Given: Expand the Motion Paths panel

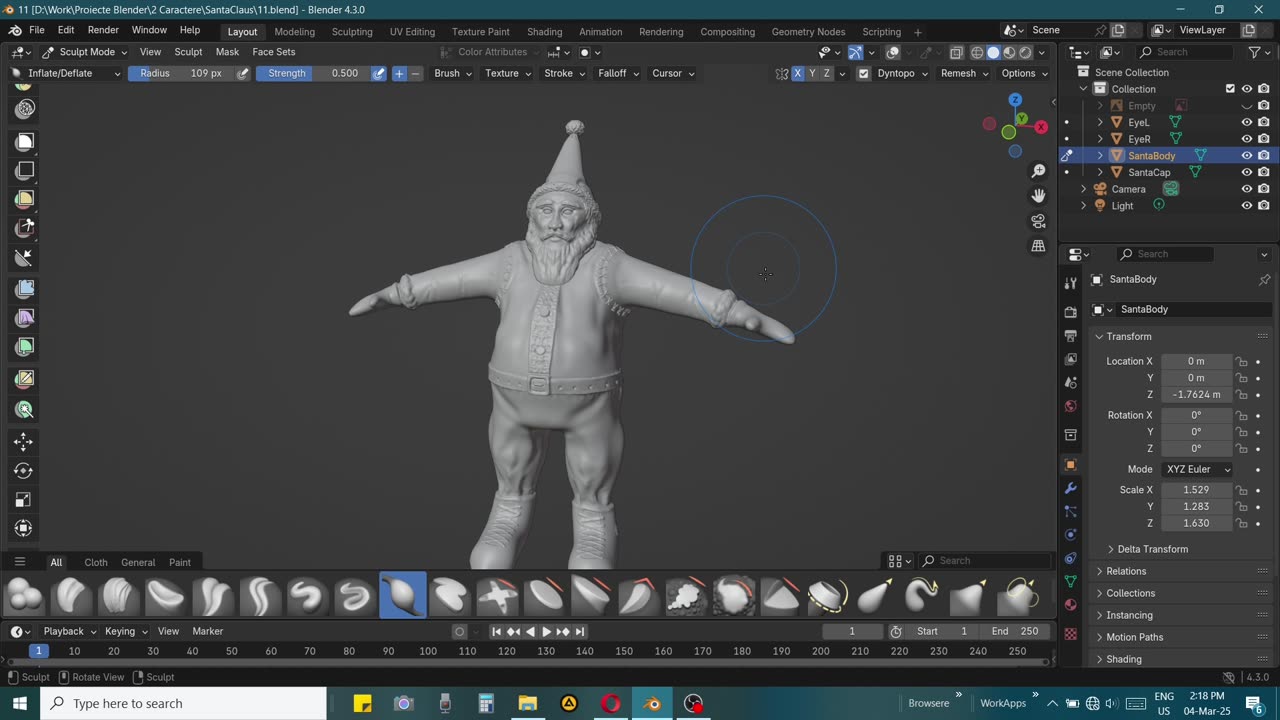Looking at the screenshot, I should [x=1133, y=637].
